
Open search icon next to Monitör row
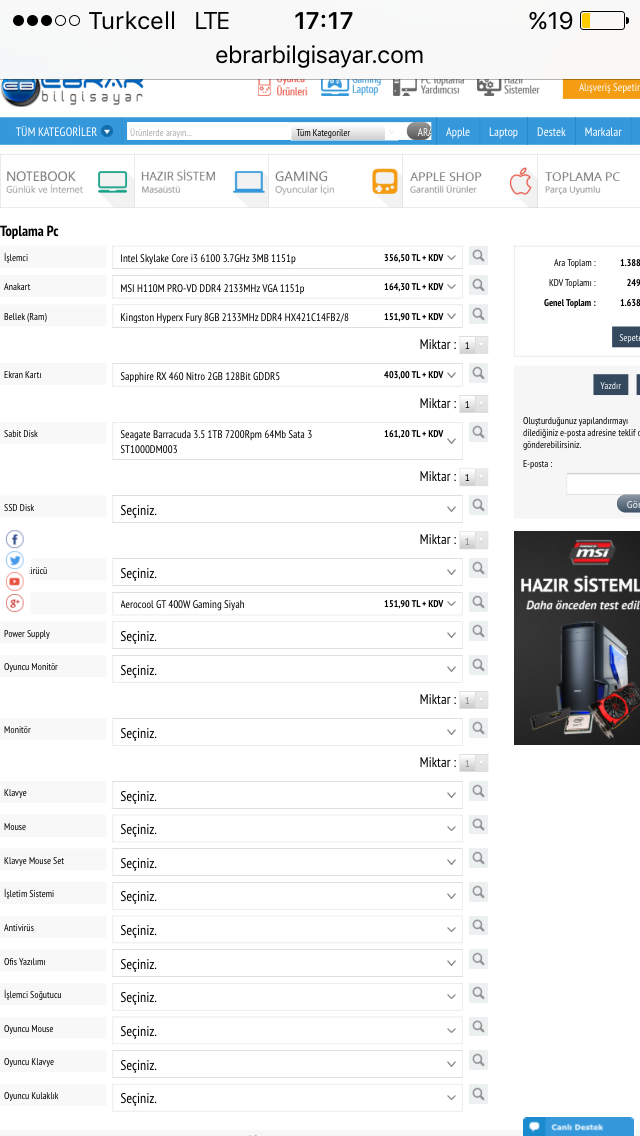tap(478, 728)
